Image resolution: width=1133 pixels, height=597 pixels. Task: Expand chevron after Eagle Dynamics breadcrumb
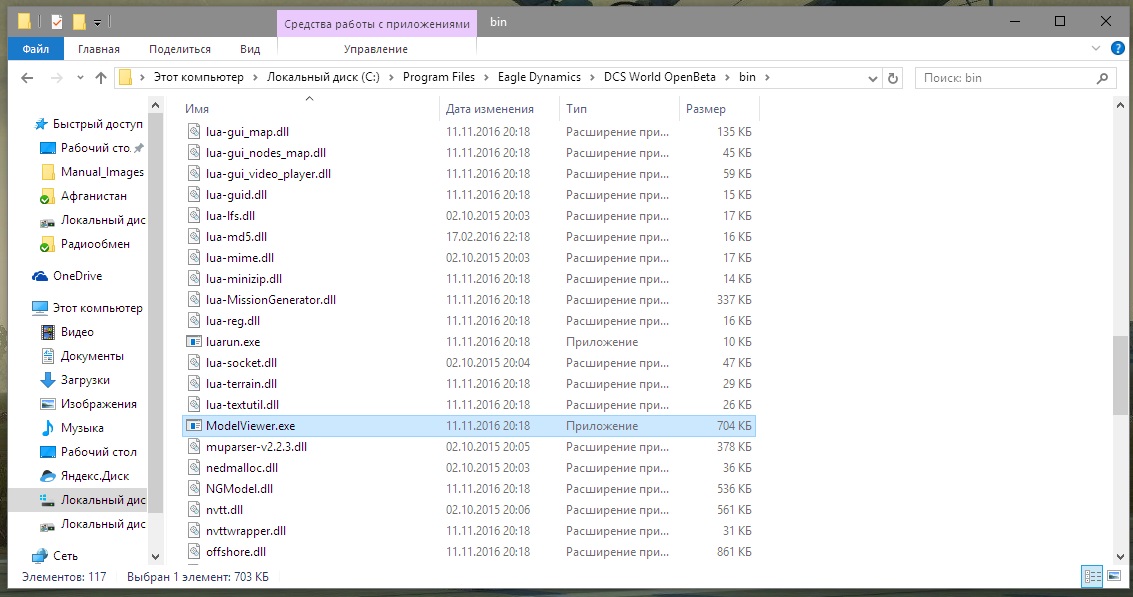592,77
